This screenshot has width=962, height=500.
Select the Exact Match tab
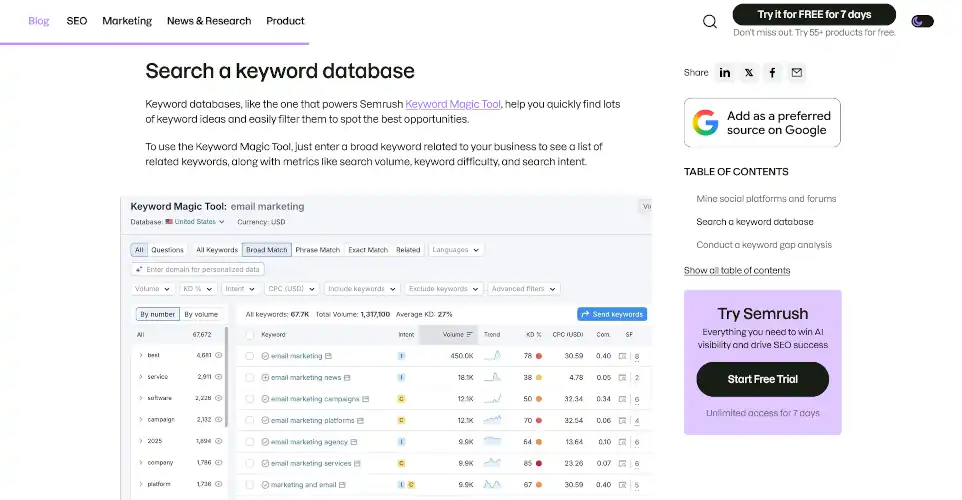tap(368, 250)
